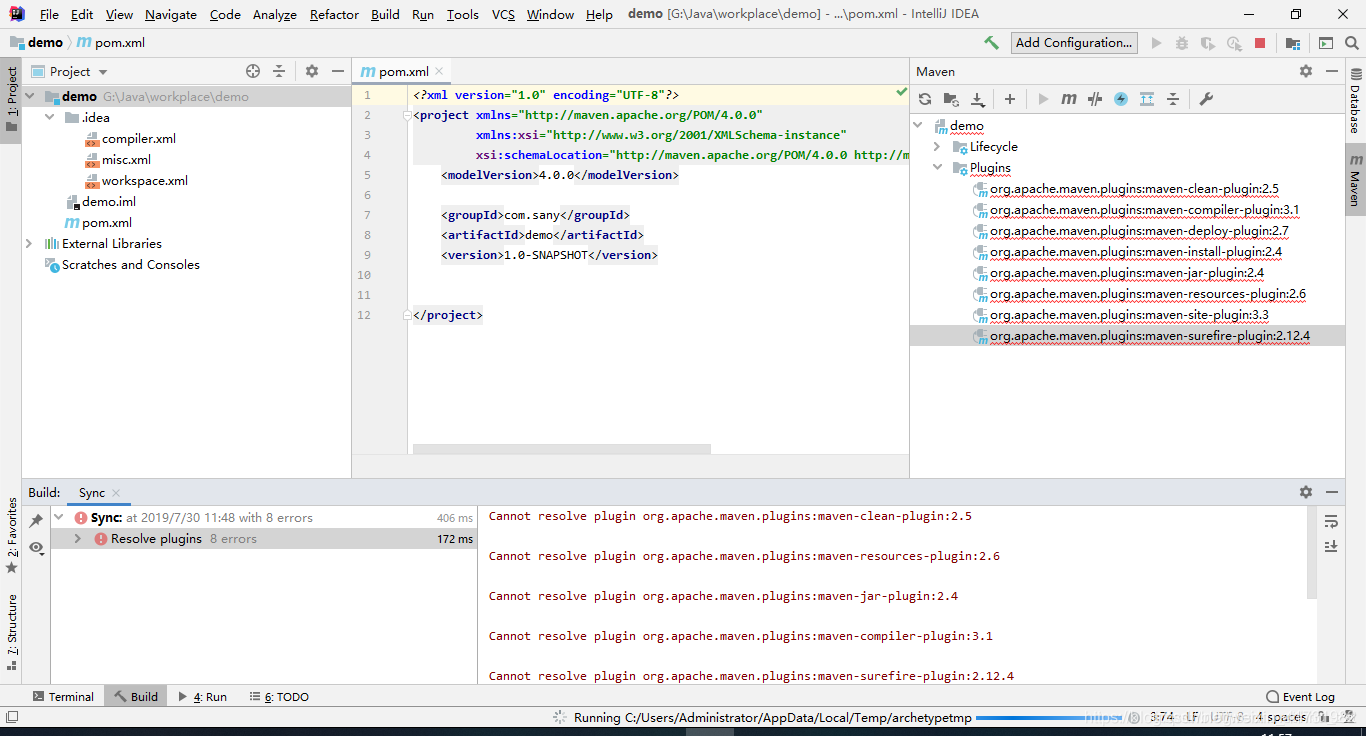Image resolution: width=1366 pixels, height=736 pixels.
Task: Click the Add Configuration... button
Action: (1074, 43)
